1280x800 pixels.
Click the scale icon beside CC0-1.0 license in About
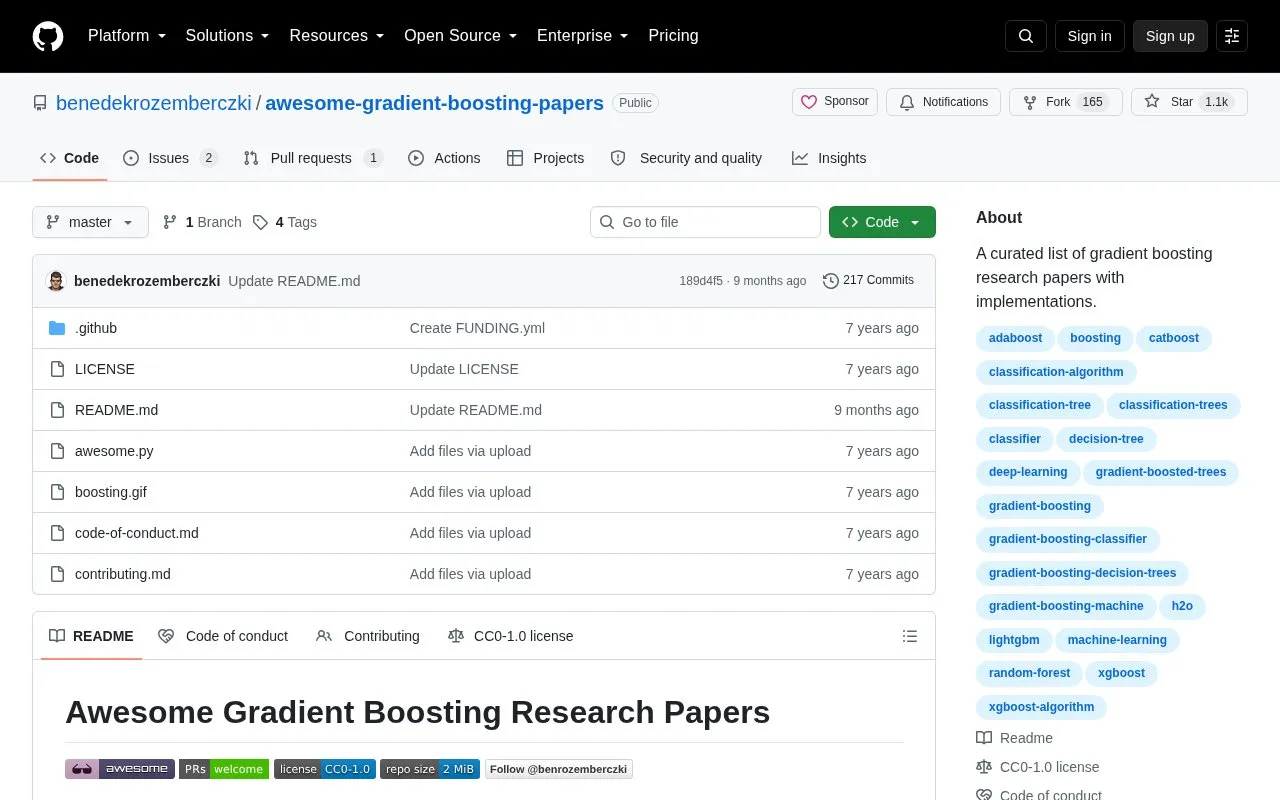[984, 767]
